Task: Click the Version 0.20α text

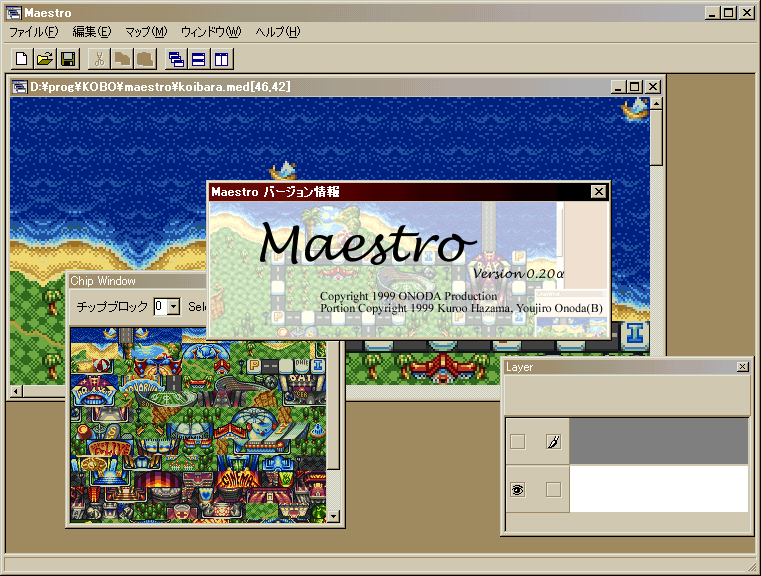Action: (518, 274)
